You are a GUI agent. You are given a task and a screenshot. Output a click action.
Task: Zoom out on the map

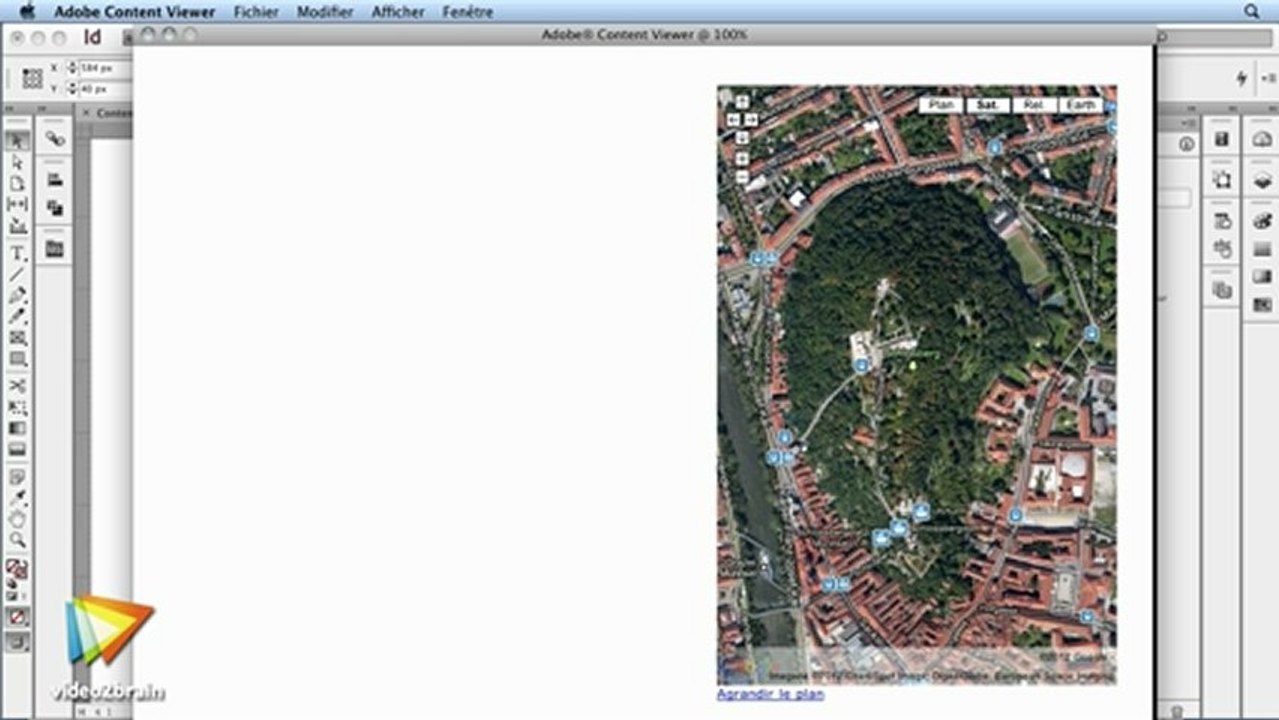tap(742, 177)
